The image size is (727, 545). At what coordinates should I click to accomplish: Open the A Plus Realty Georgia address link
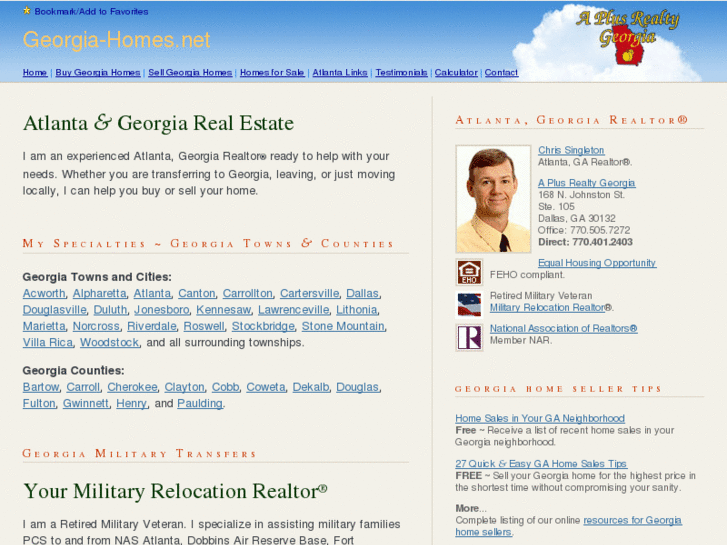(587, 183)
